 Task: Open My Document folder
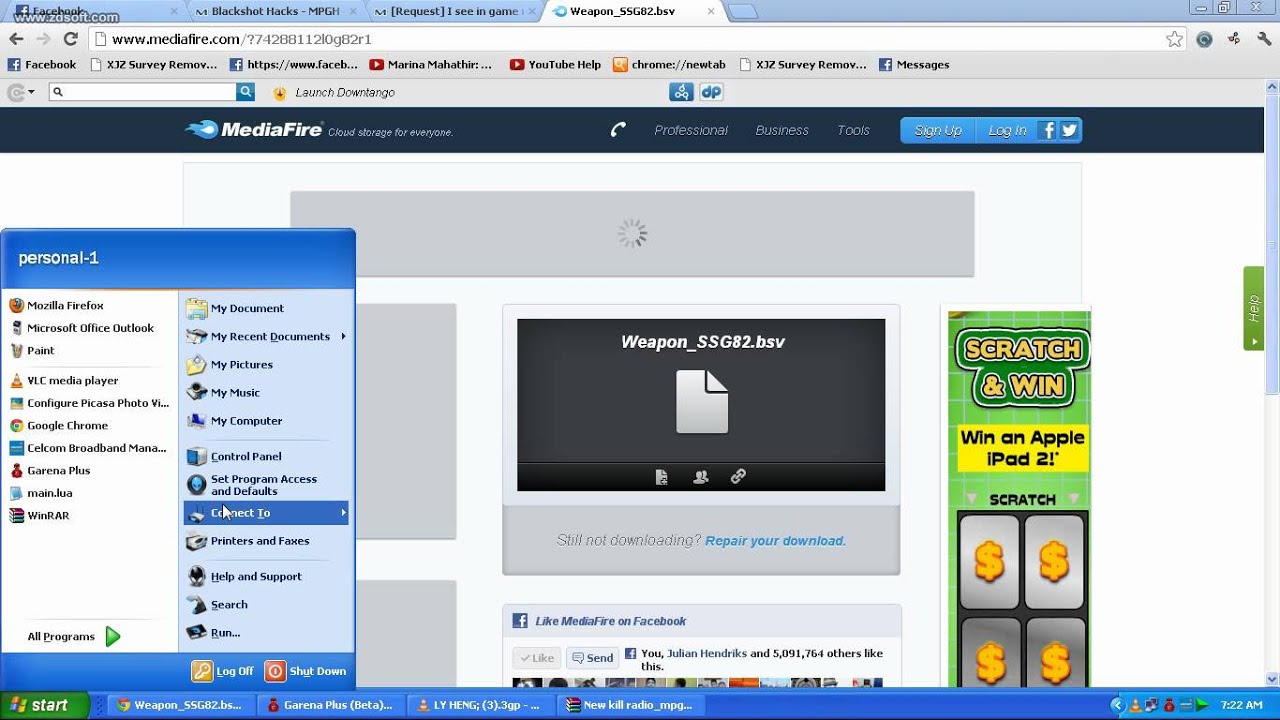coord(235,308)
